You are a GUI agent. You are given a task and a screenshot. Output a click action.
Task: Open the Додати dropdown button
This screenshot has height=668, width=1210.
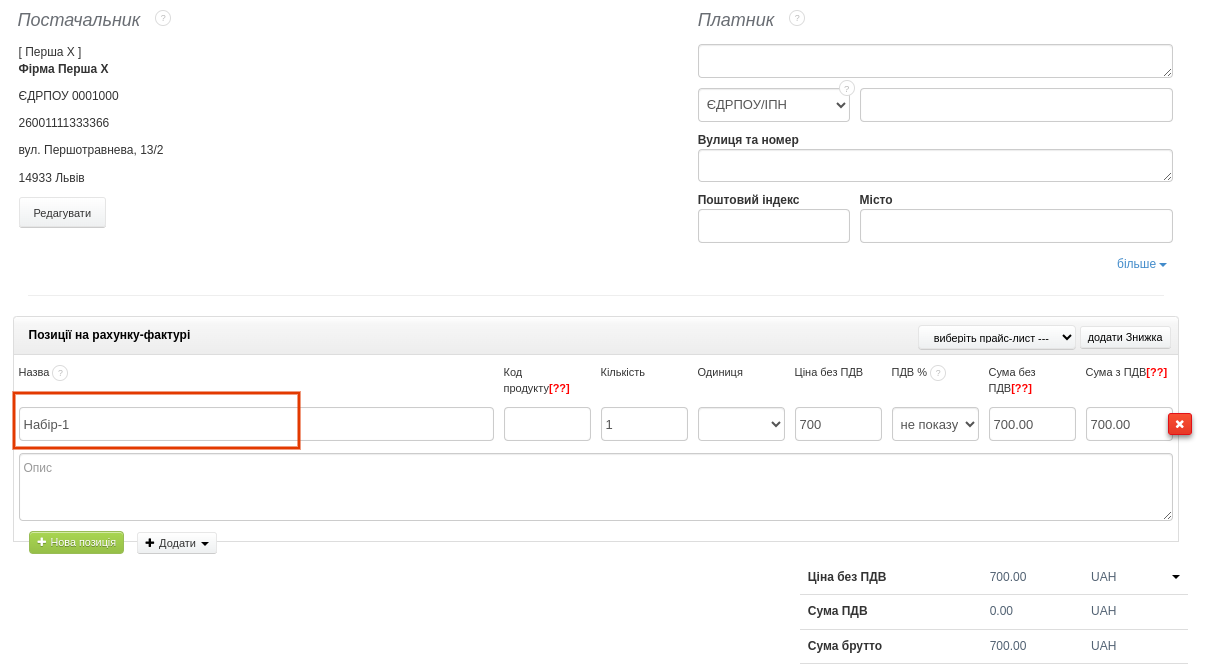(177, 543)
